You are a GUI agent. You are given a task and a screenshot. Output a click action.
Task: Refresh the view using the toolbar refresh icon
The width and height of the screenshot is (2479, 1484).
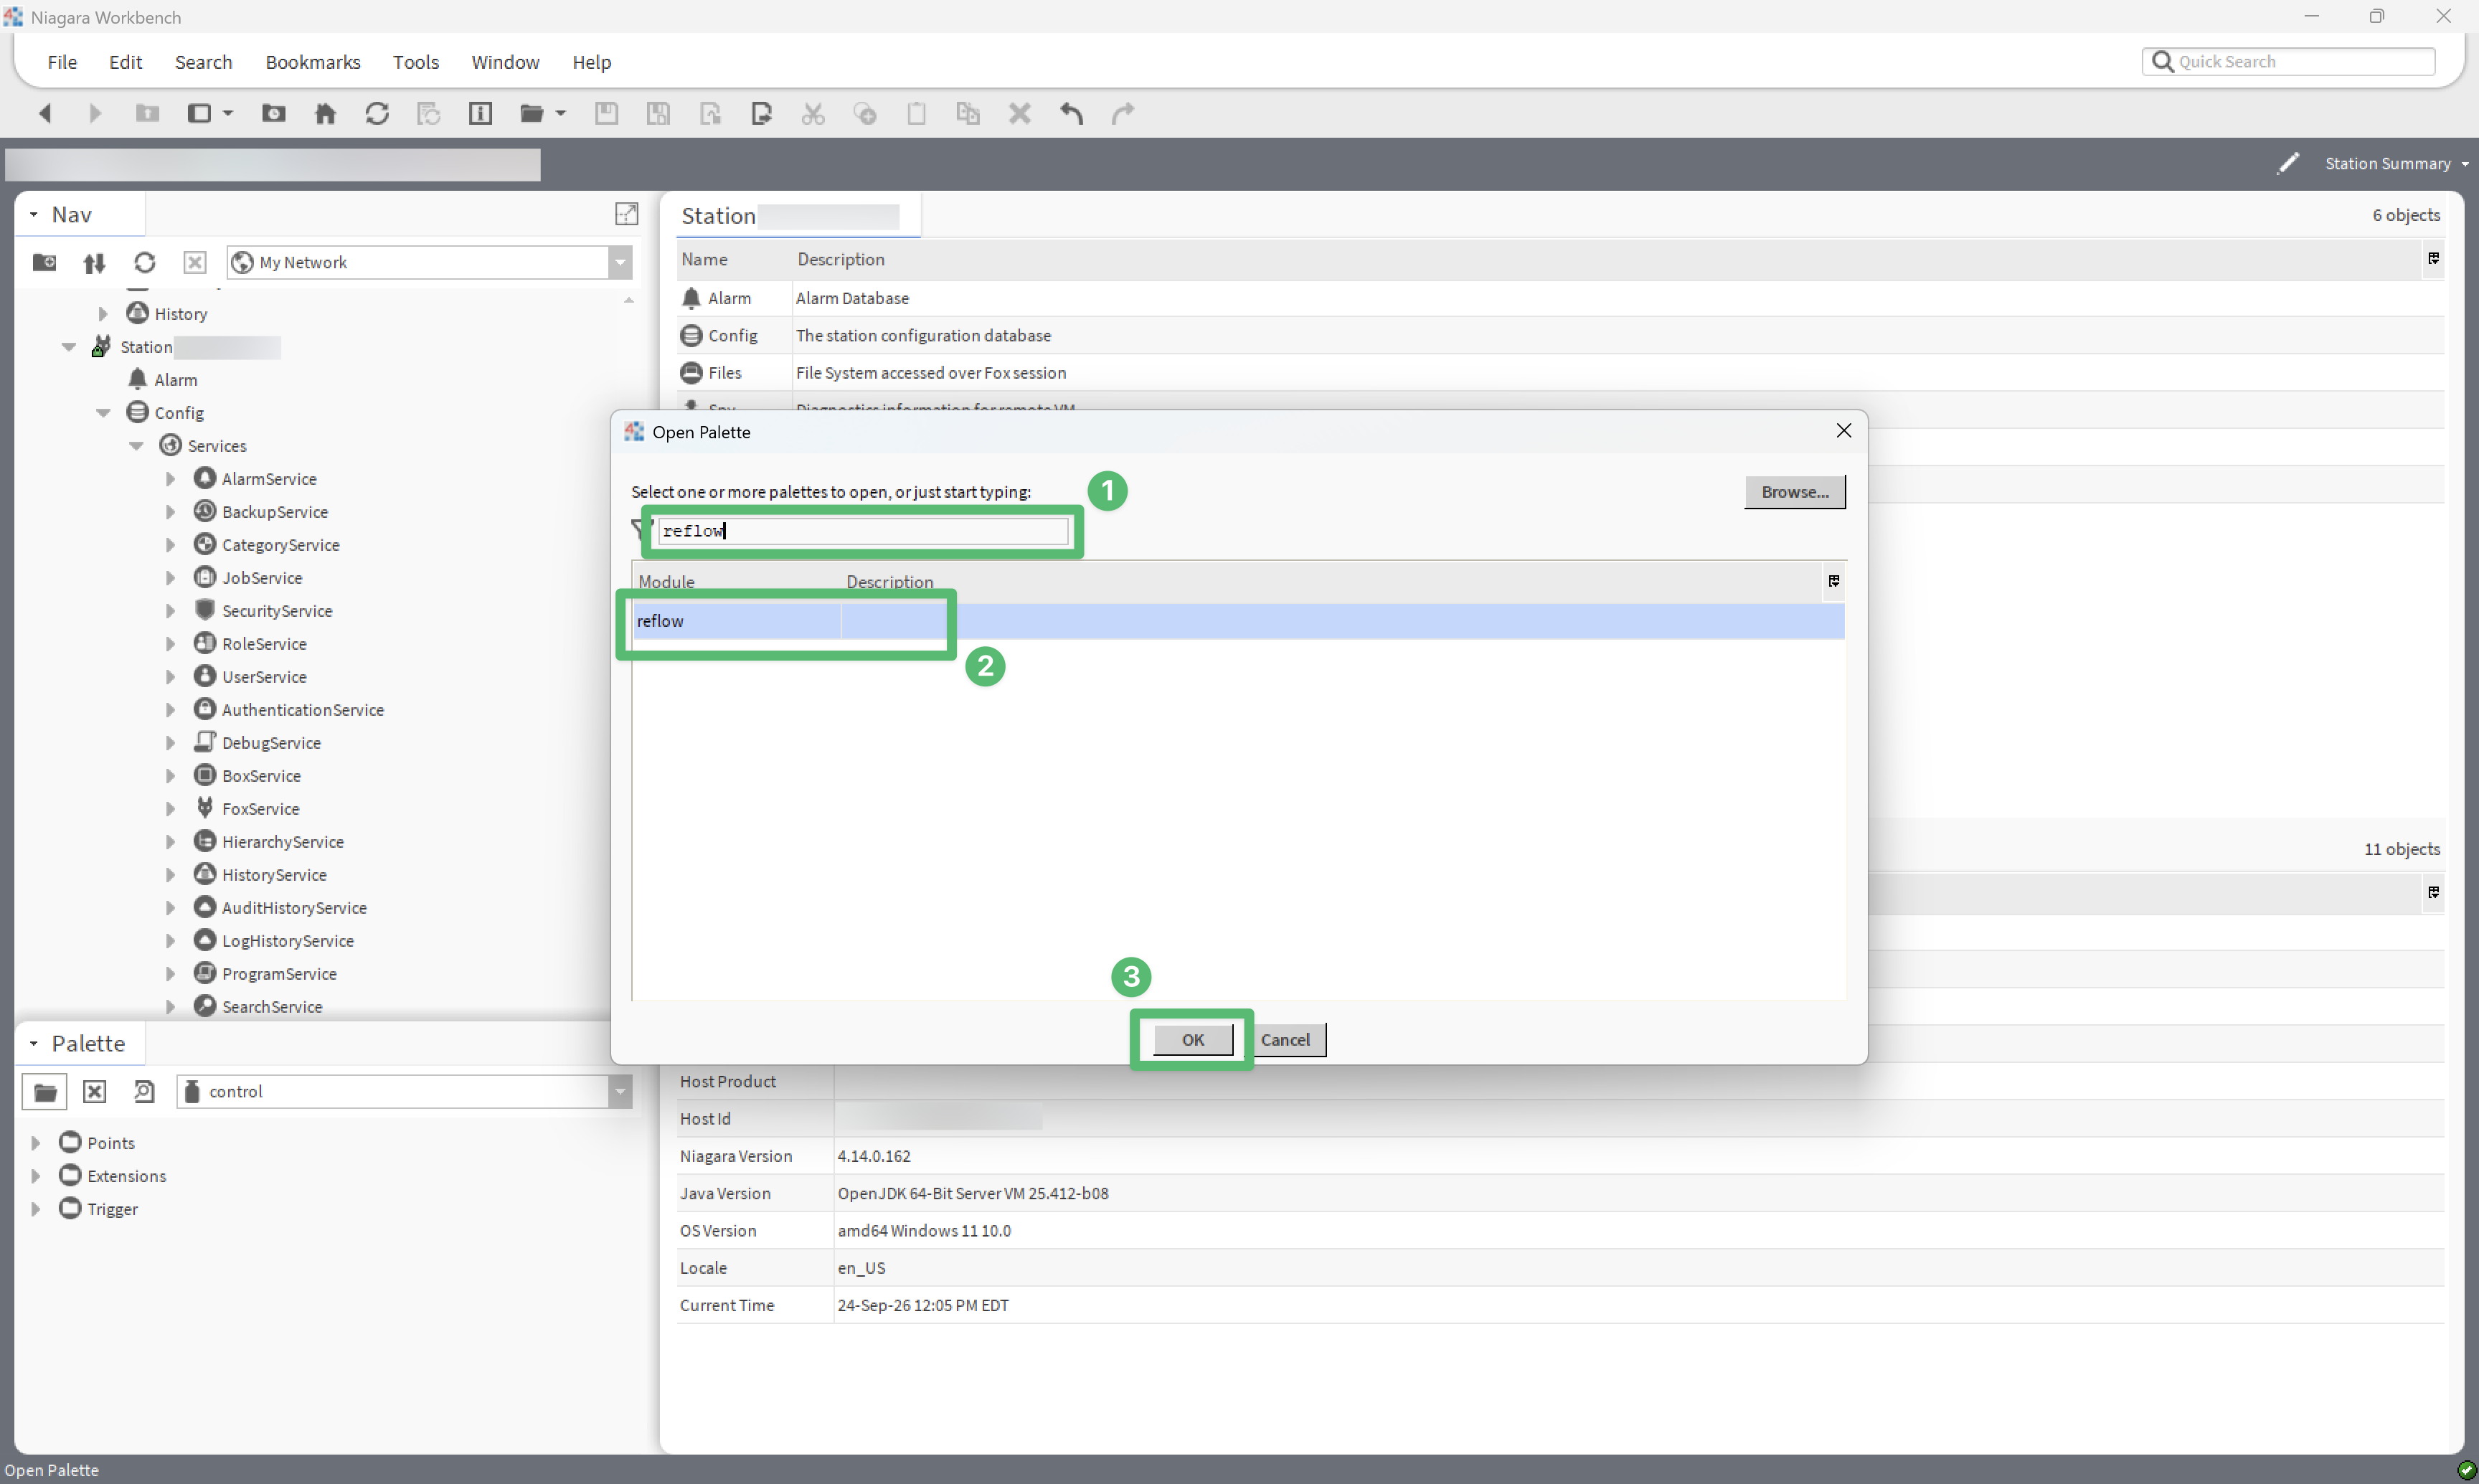377,113
